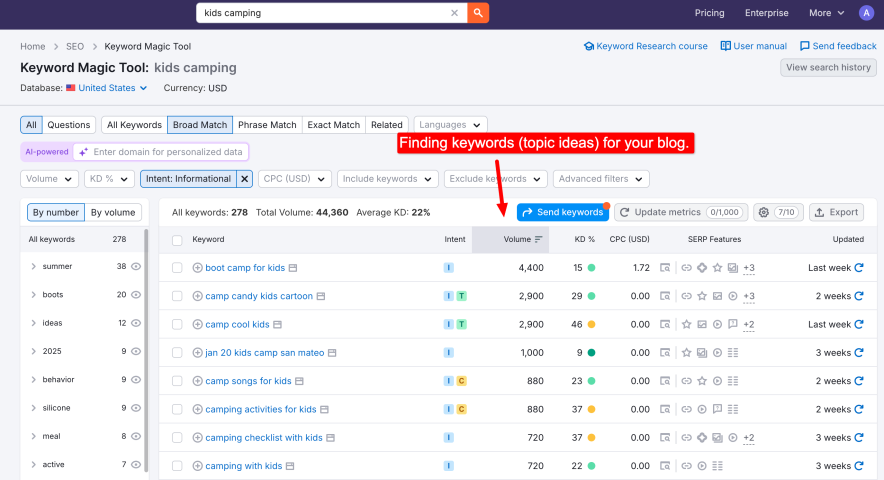The height and width of the screenshot is (480, 884).
Task: Select the Related tab
Action: (387, 125)
